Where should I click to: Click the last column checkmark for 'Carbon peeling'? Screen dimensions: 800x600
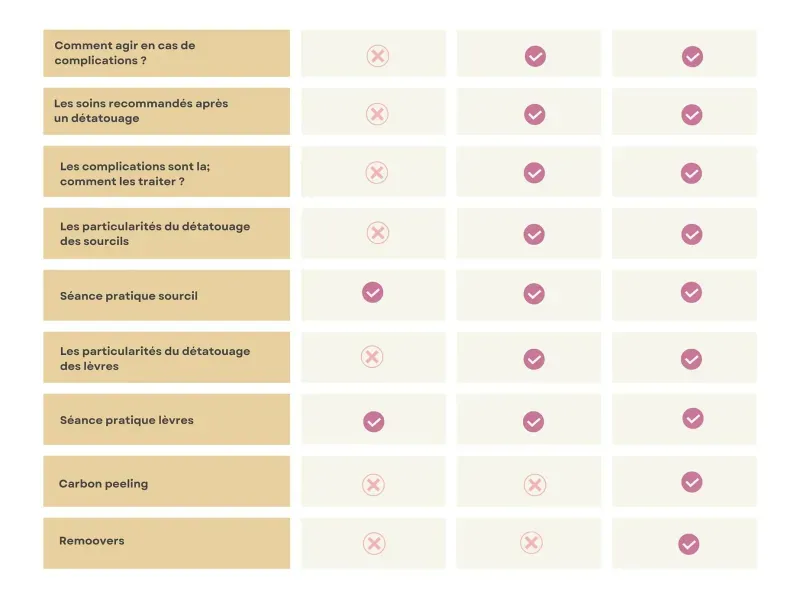(x=692, y=482)
